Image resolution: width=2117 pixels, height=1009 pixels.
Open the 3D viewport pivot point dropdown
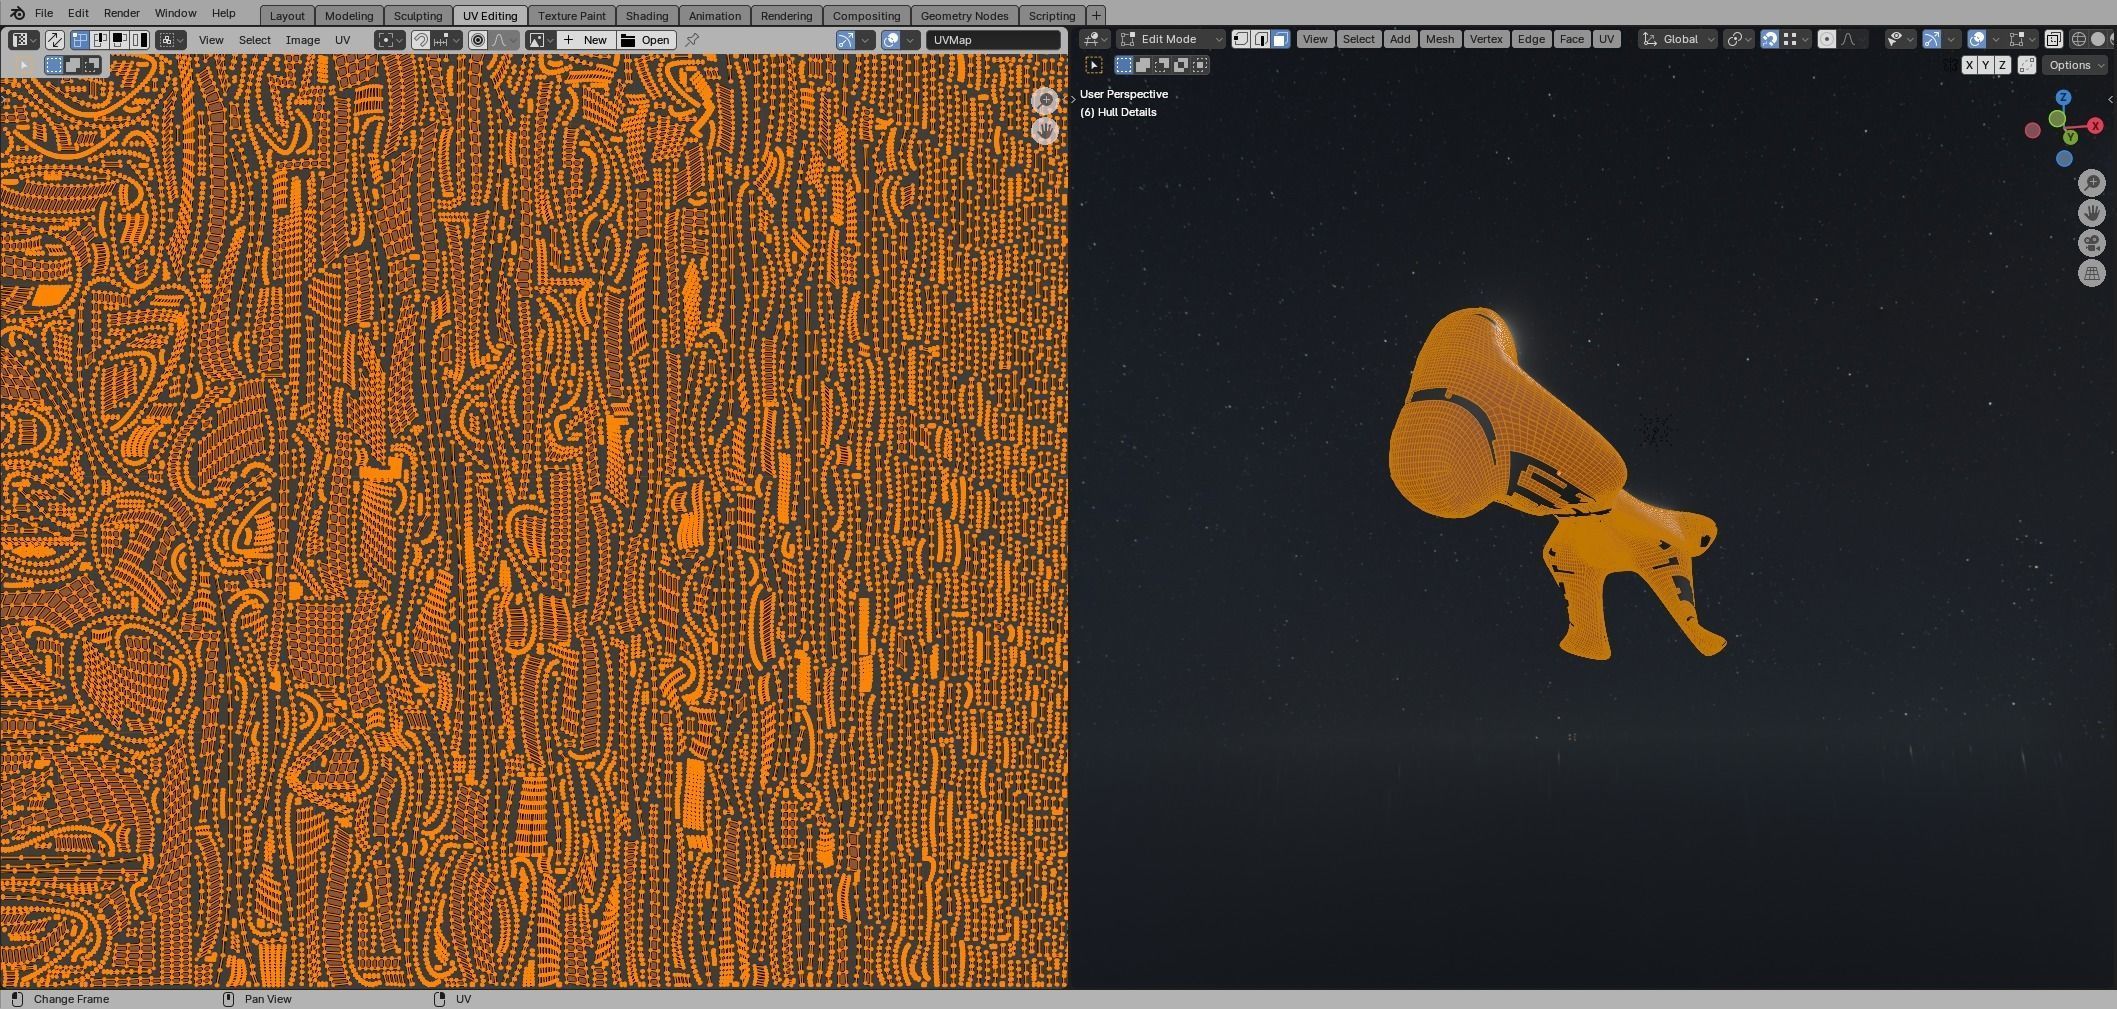coord(1740,39)
